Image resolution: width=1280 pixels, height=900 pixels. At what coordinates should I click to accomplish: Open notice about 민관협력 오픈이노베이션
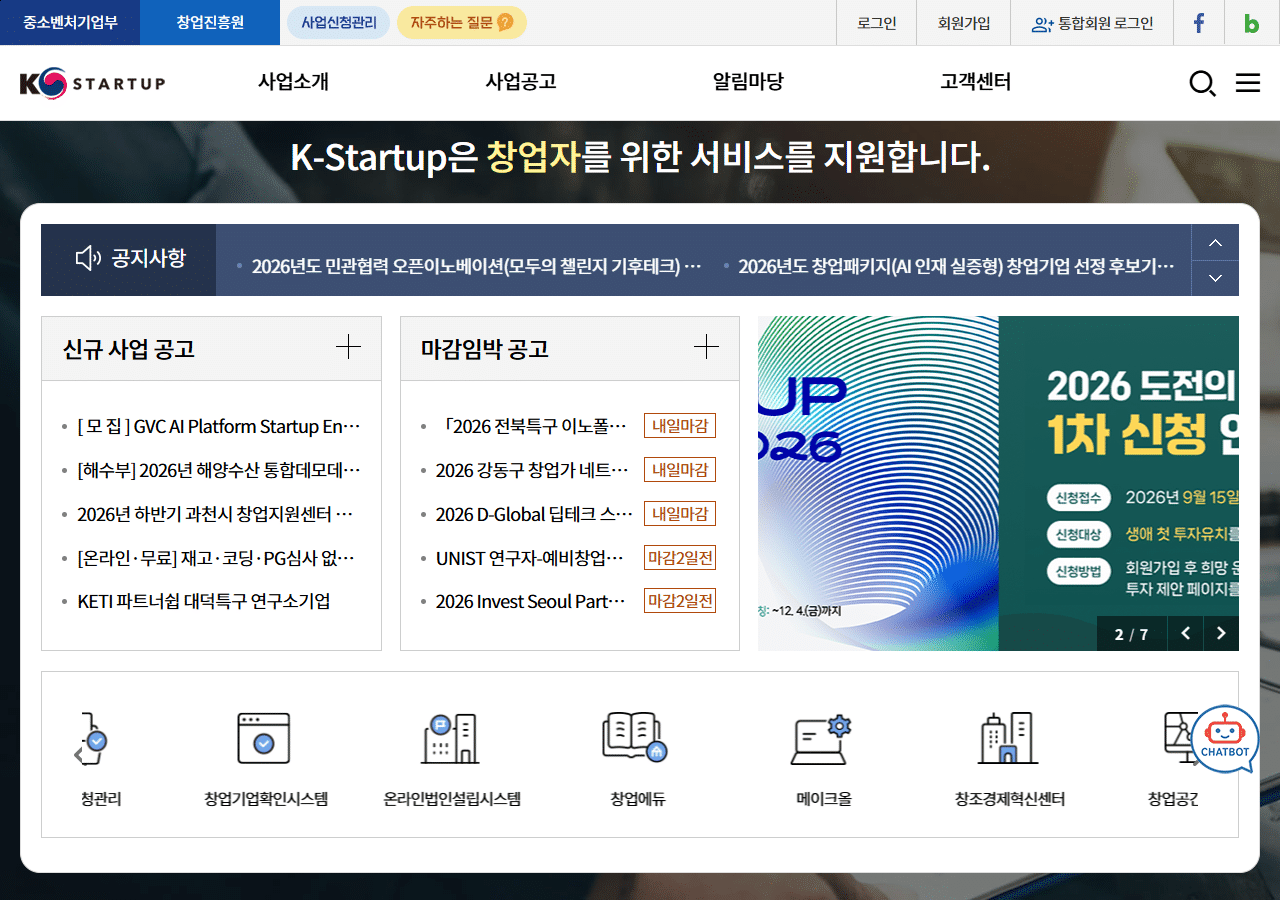(x=477, y=266)
